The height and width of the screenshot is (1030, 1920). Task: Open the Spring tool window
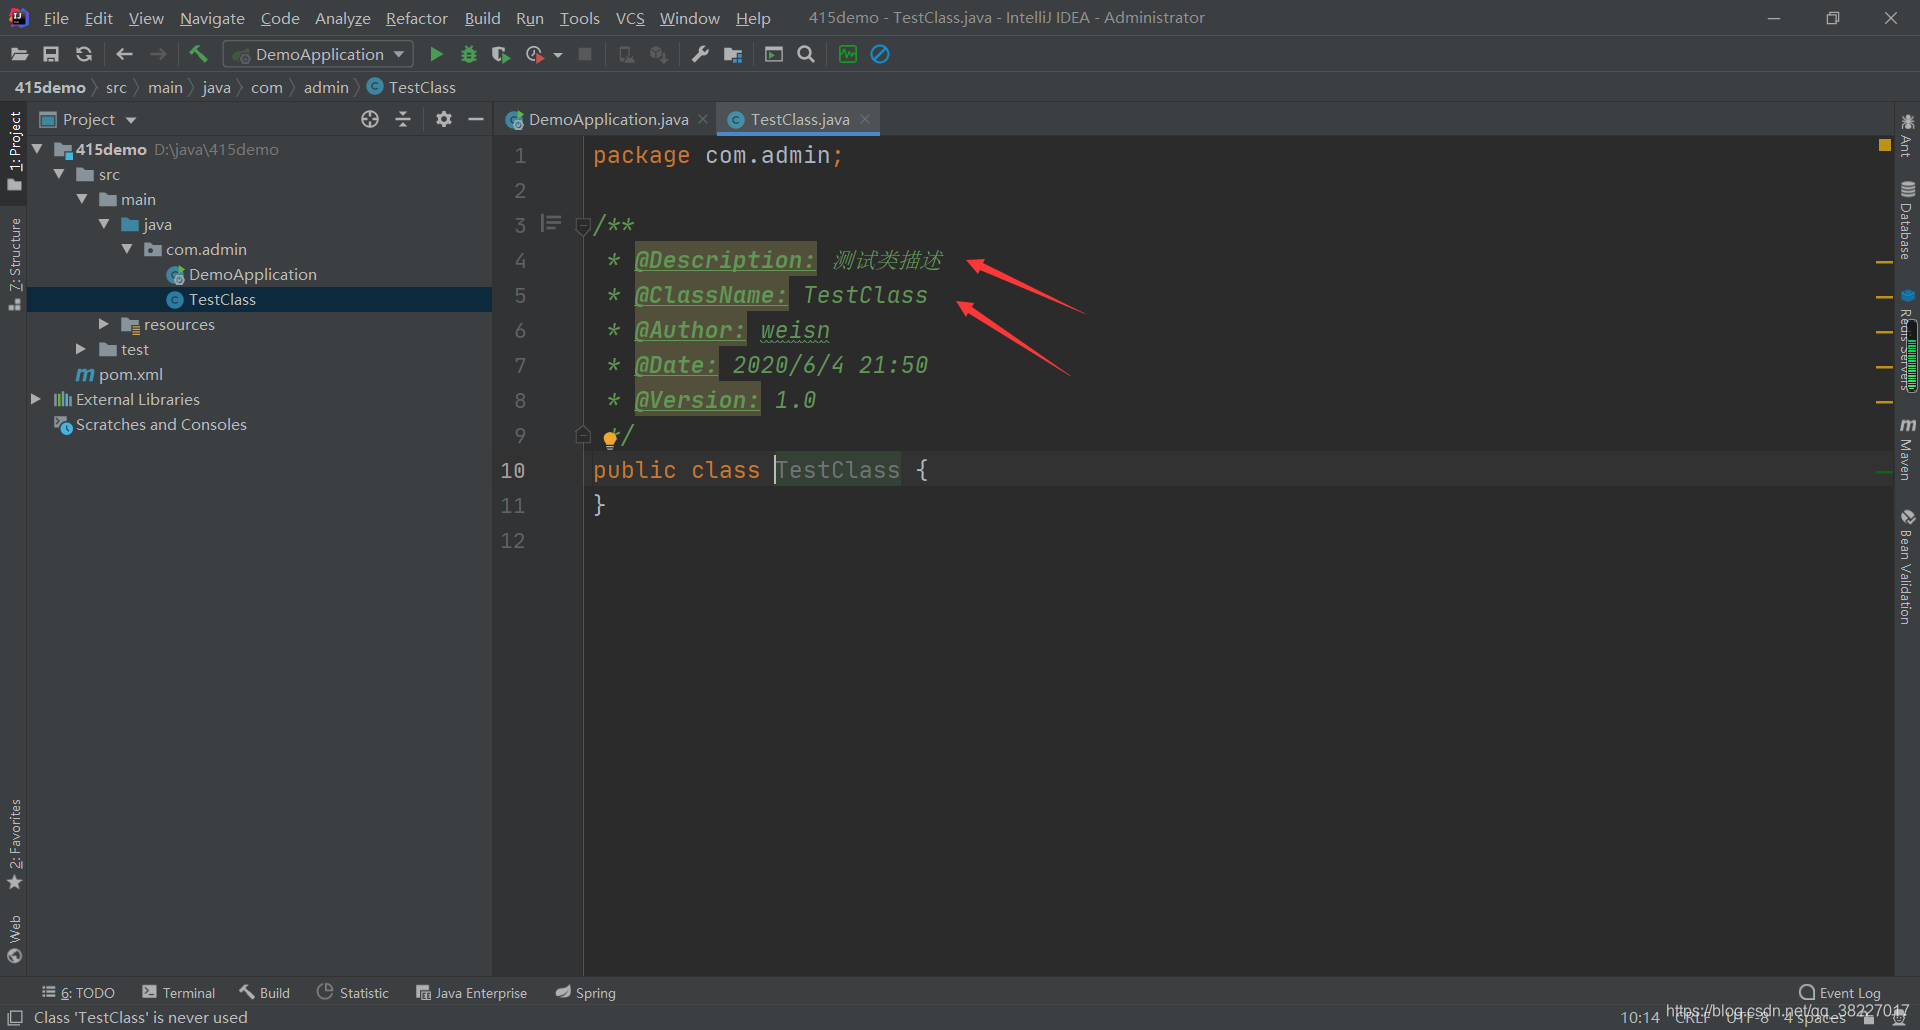tap(586, 993)
